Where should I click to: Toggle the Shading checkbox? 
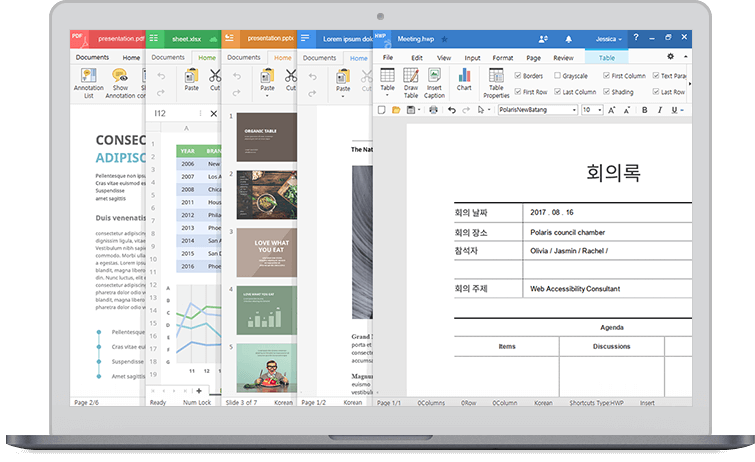(x=605, y=92)
